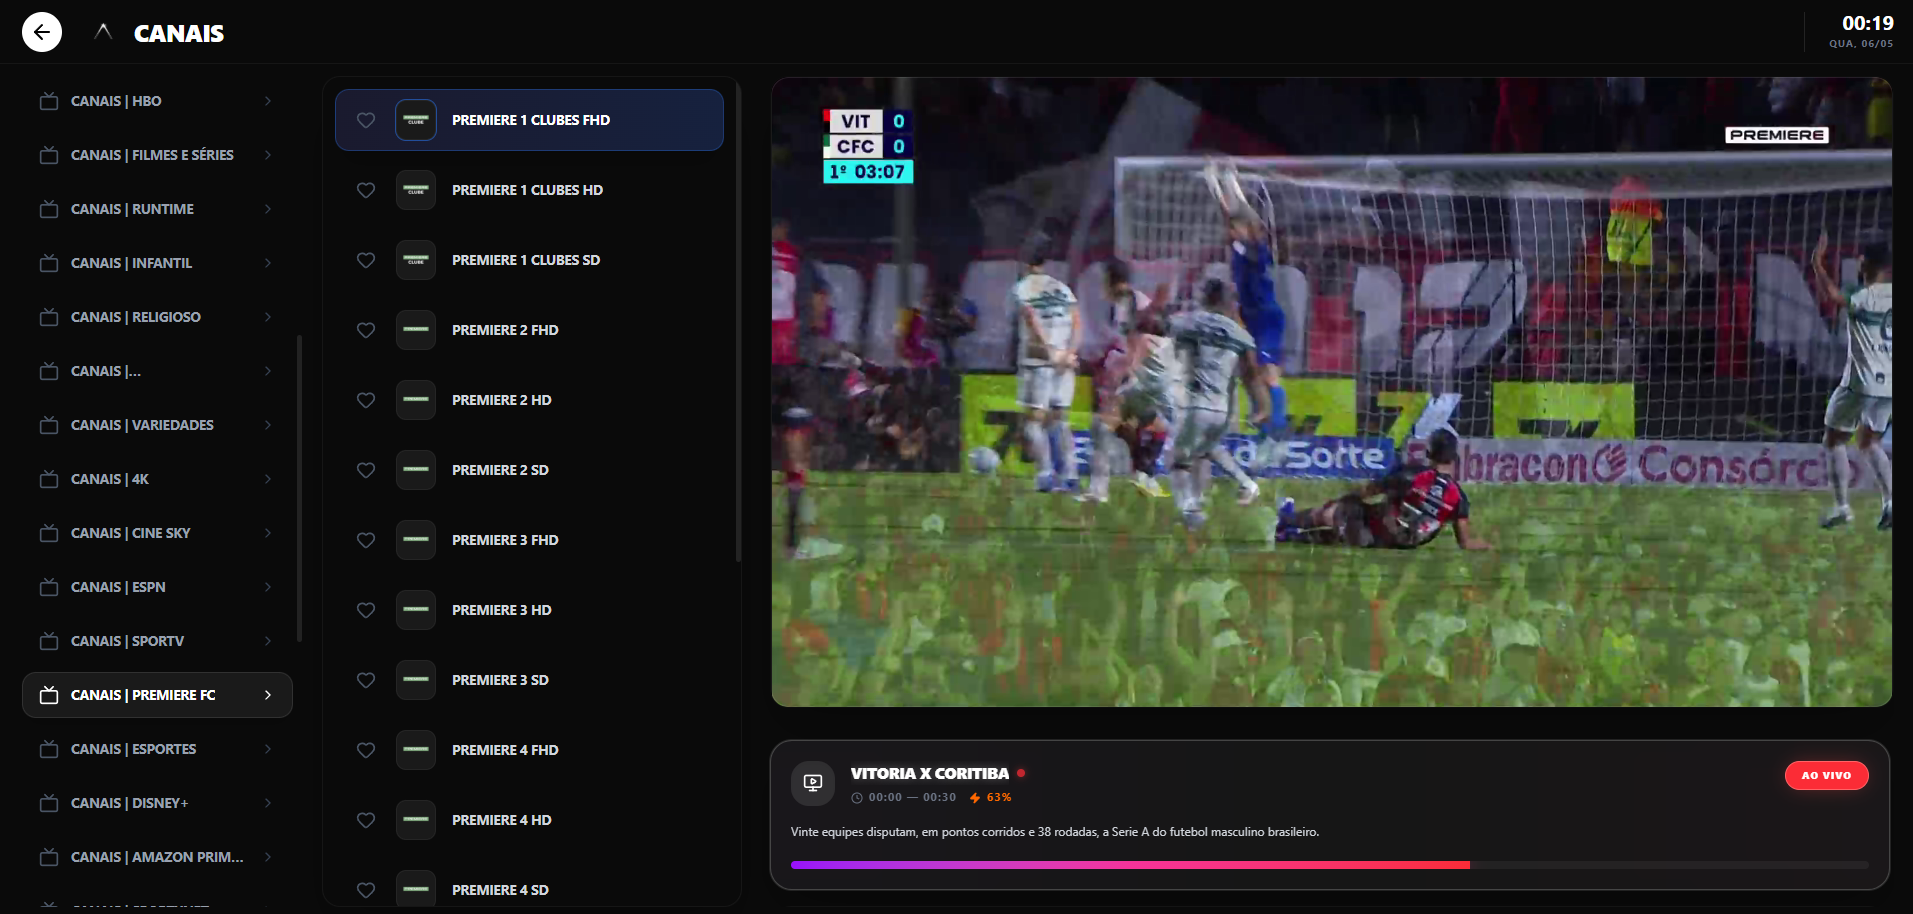Click the TV icon of CANAIS | ESPN
1913x914 pixels.
(x=48, y=587)
